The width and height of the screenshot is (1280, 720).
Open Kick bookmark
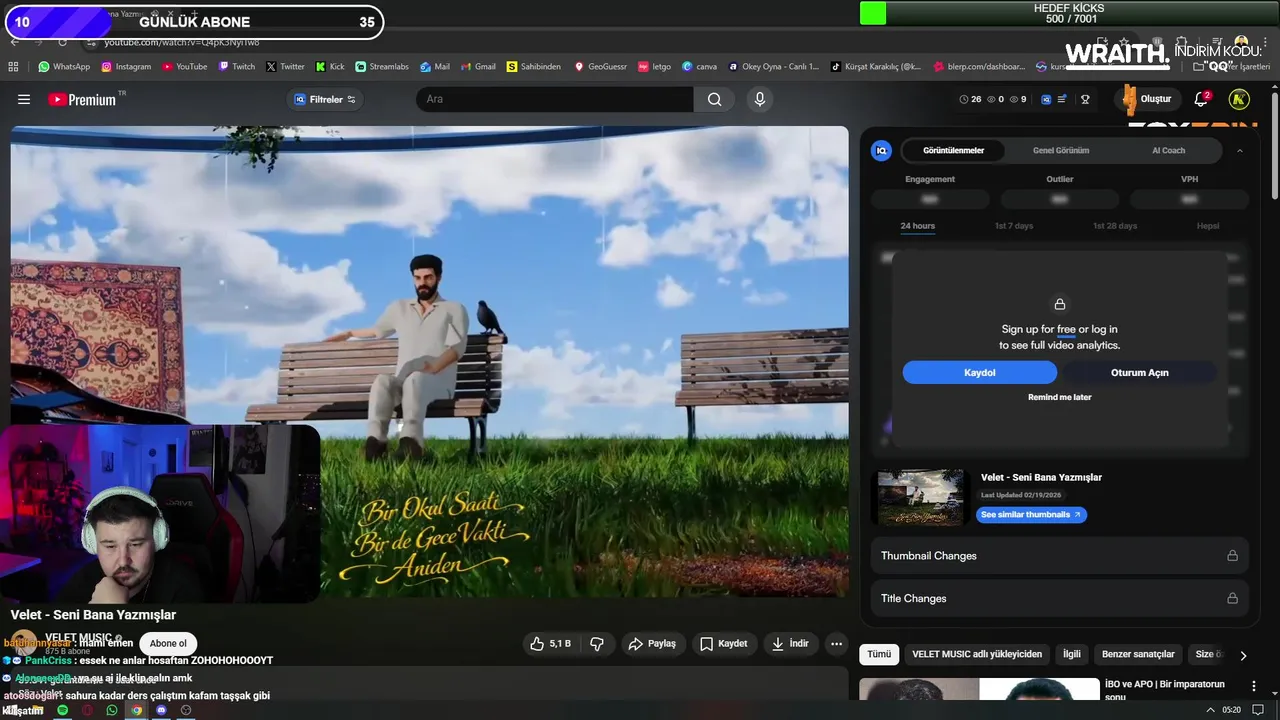(330, 66)
